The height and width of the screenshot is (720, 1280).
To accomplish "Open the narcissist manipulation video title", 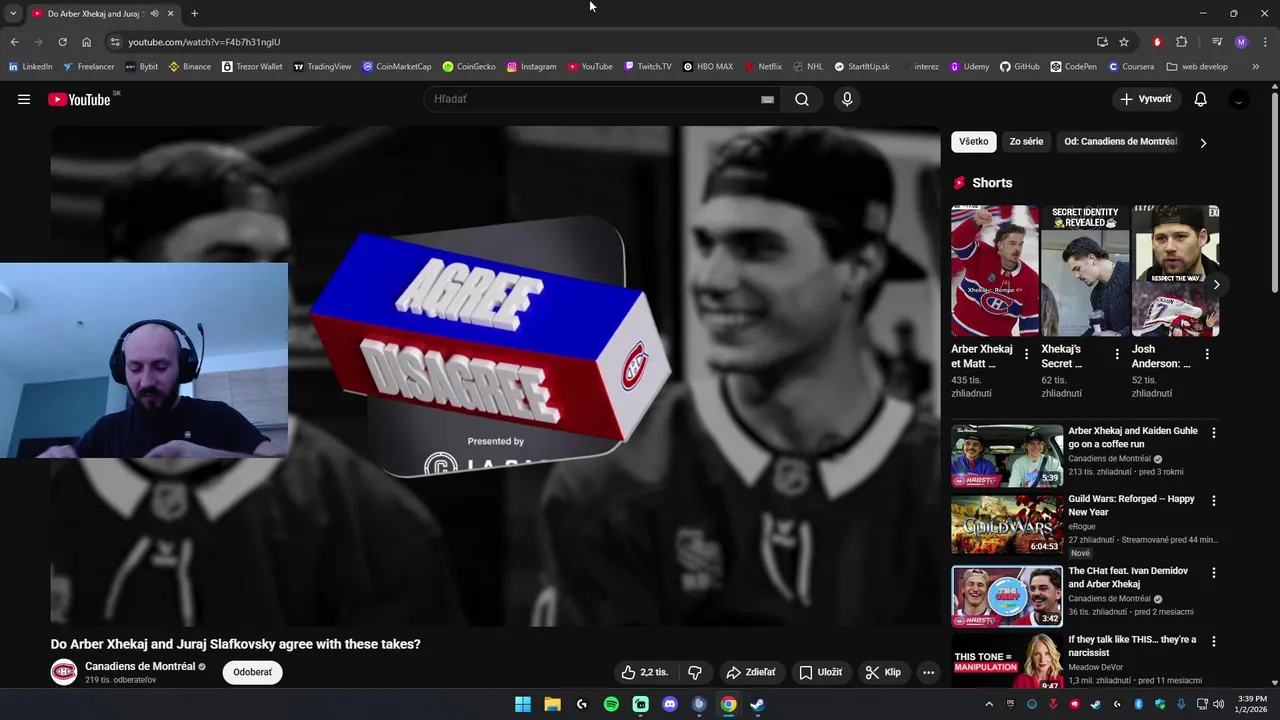I will pos(1132,646).
